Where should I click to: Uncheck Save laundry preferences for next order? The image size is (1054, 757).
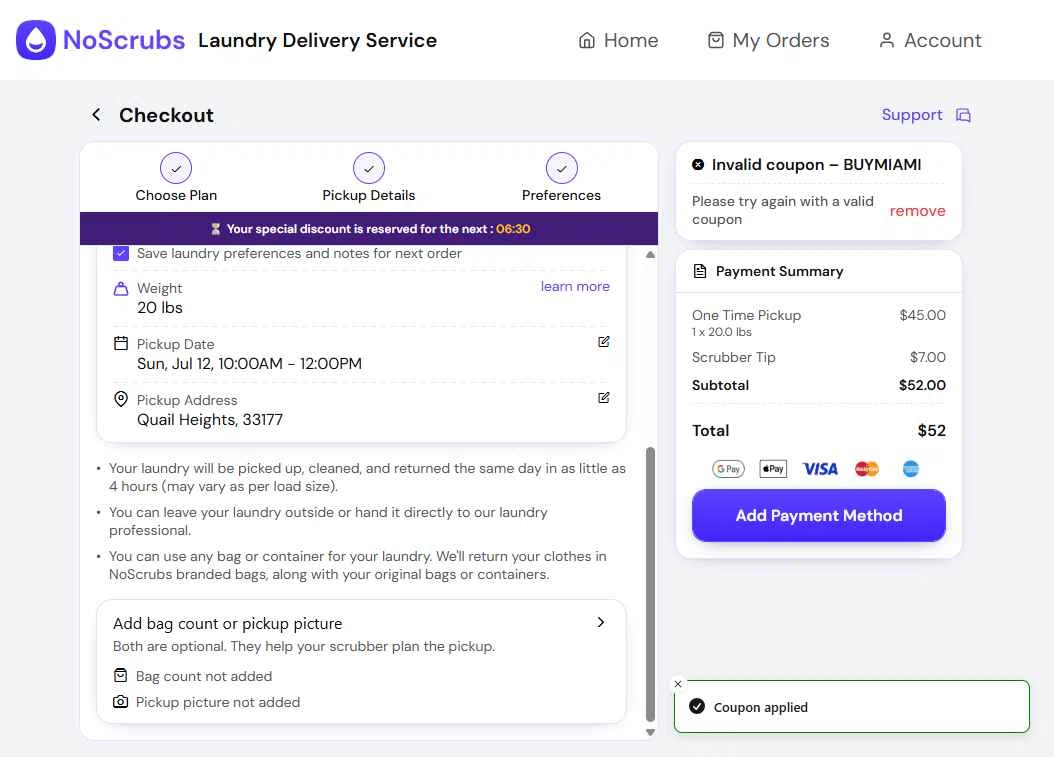[x=121, y=253]
